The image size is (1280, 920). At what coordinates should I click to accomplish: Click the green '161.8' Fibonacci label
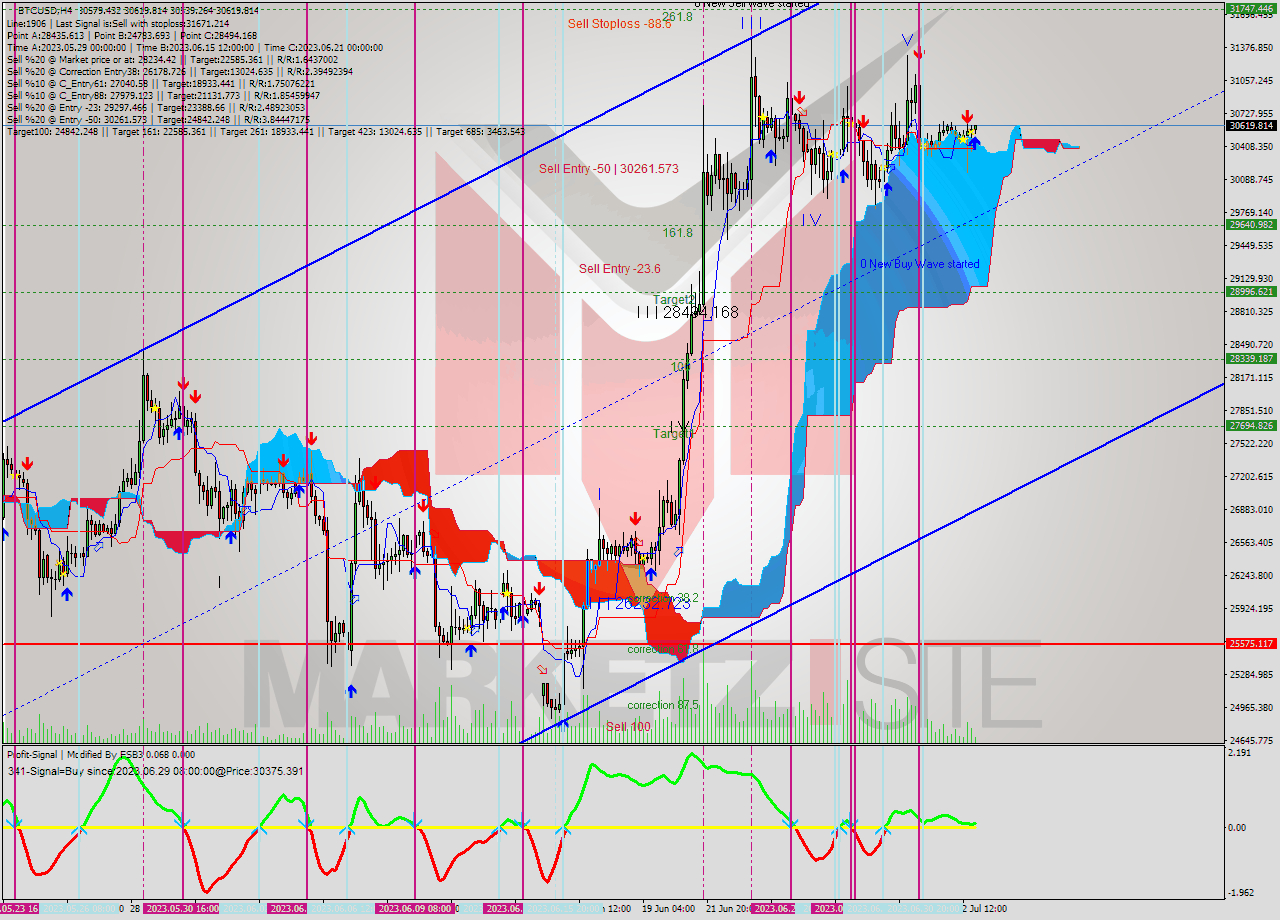[x=677, y=232]
